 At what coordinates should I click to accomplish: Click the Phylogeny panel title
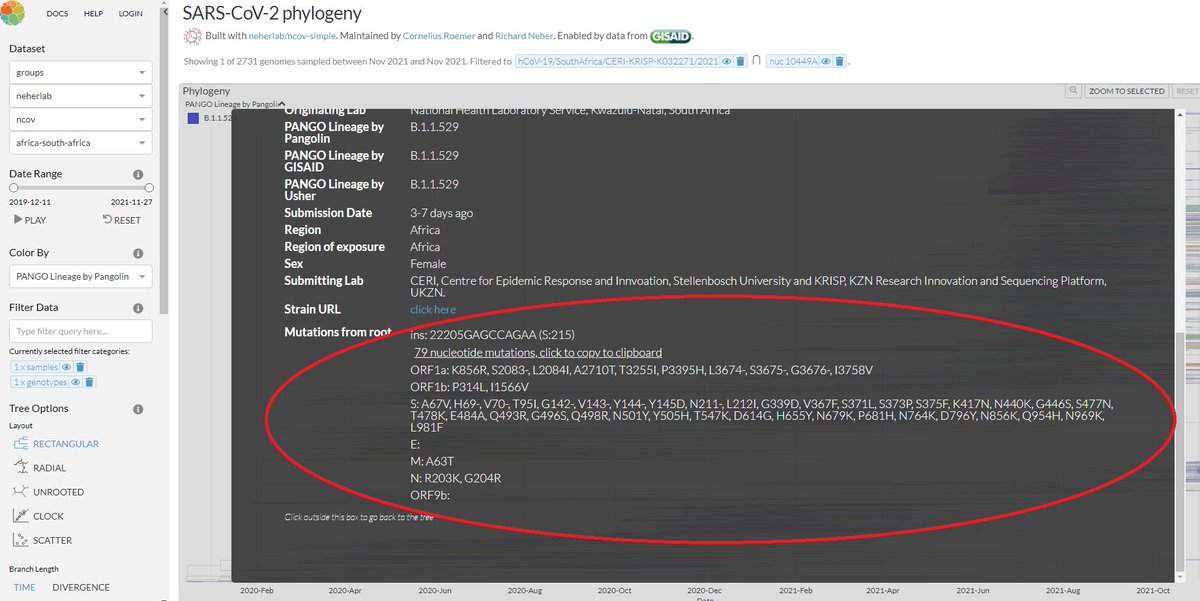coord(206,91)
